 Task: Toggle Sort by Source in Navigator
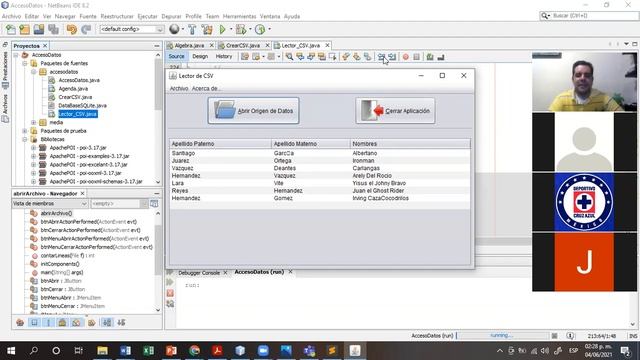(x=121, y=322)
